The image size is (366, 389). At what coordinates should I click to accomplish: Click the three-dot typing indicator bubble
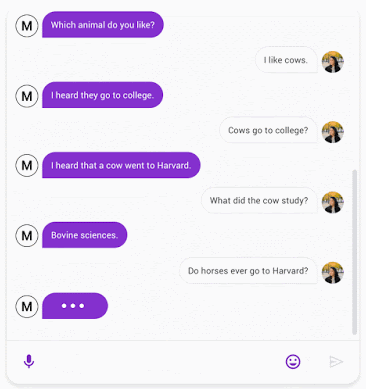click(75, 306)
